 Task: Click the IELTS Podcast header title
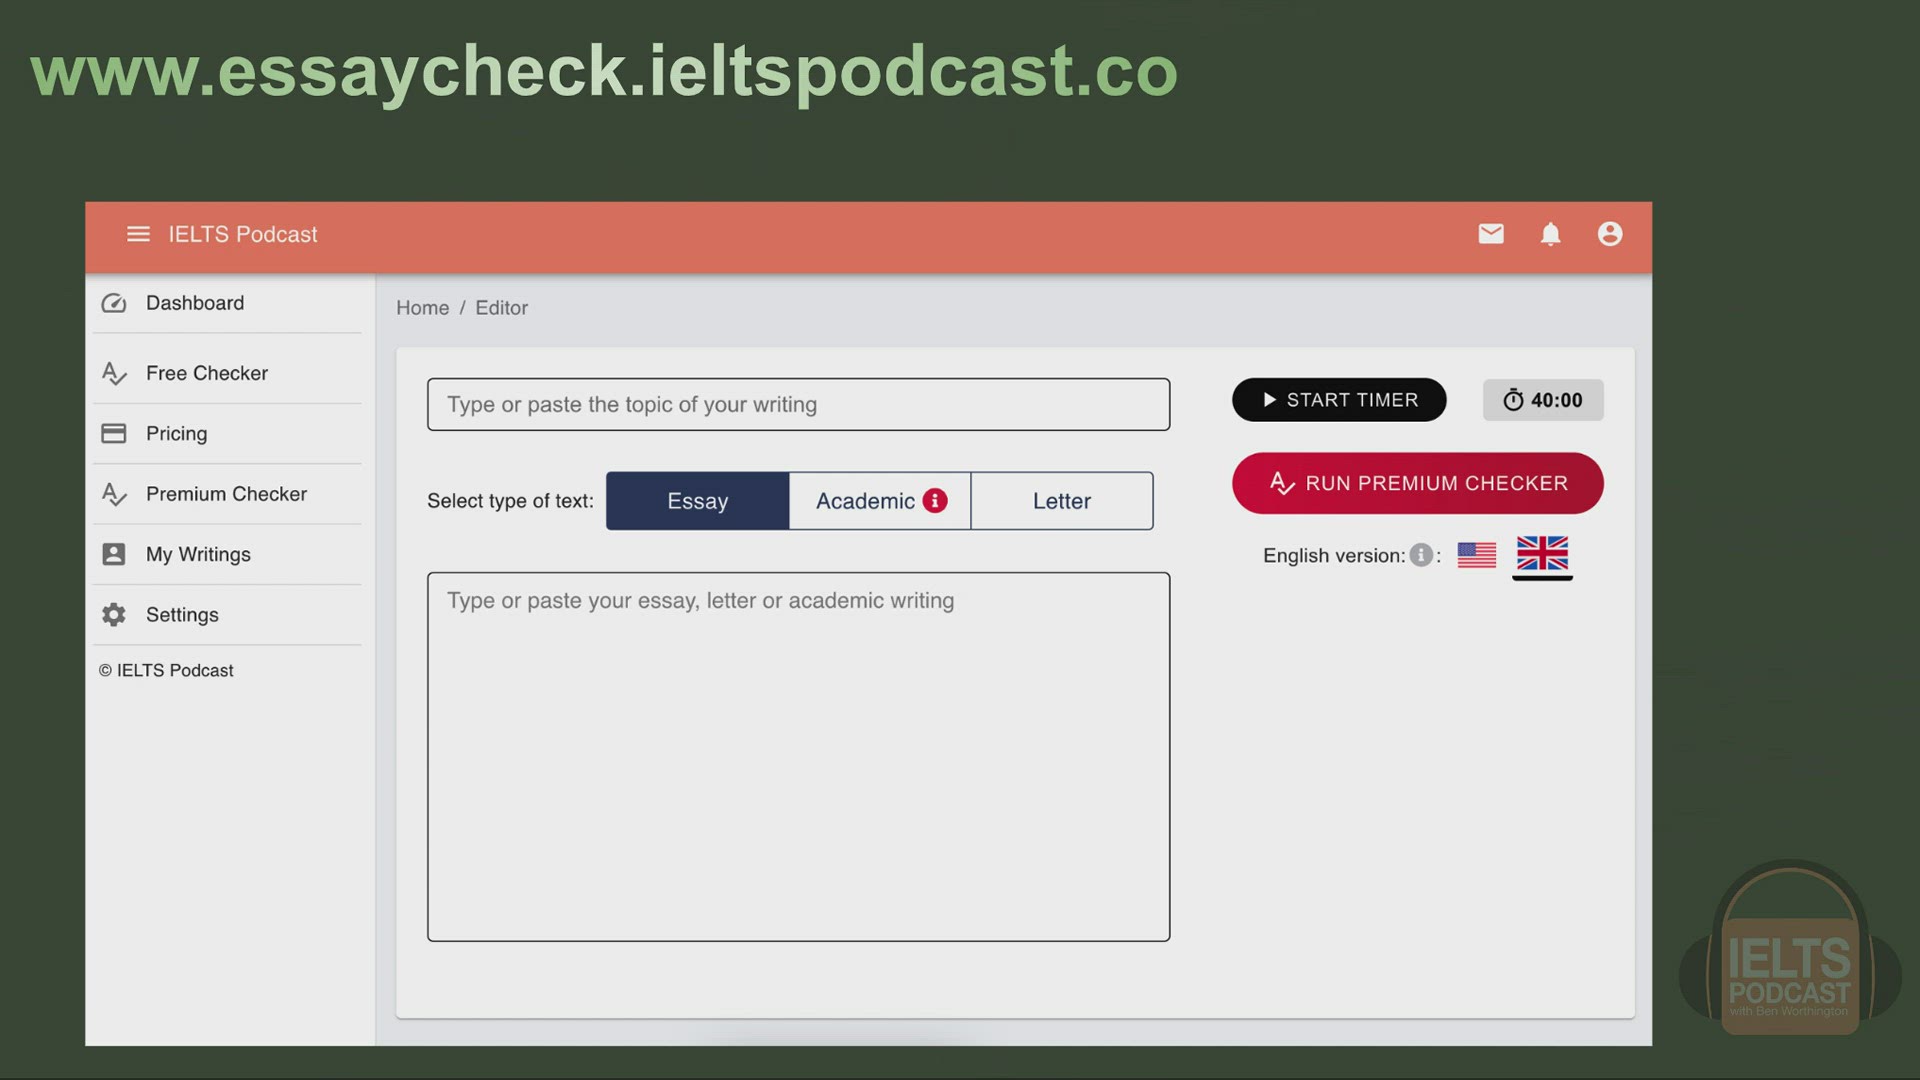(243, 234)
